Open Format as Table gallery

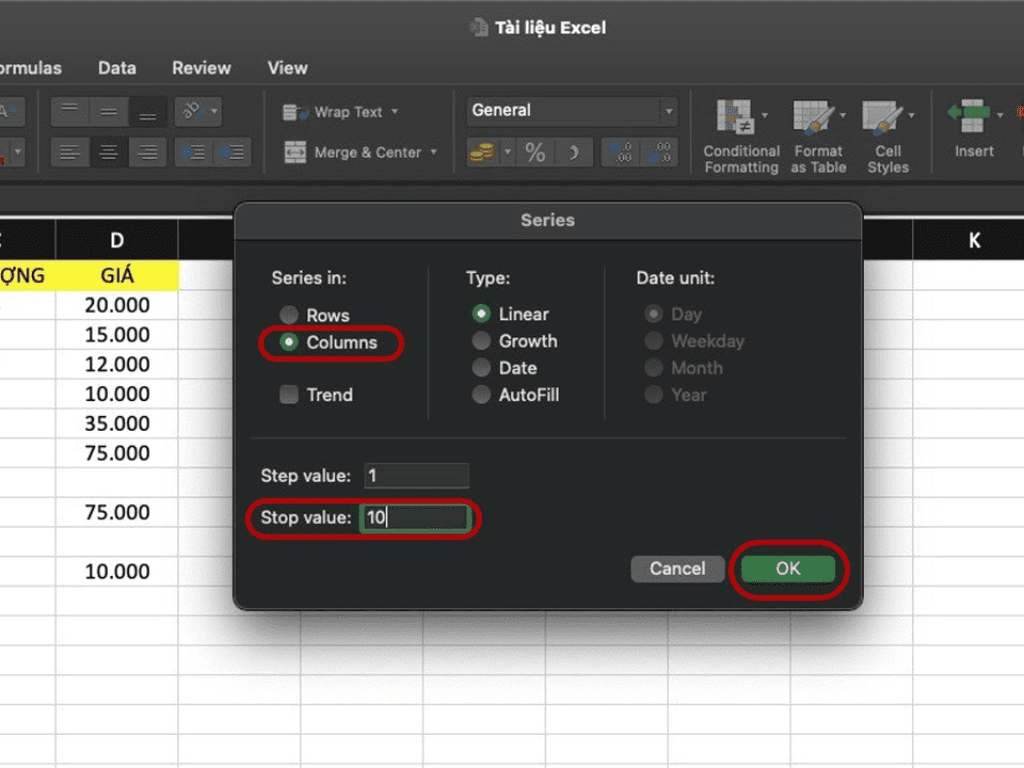point(813,118)
